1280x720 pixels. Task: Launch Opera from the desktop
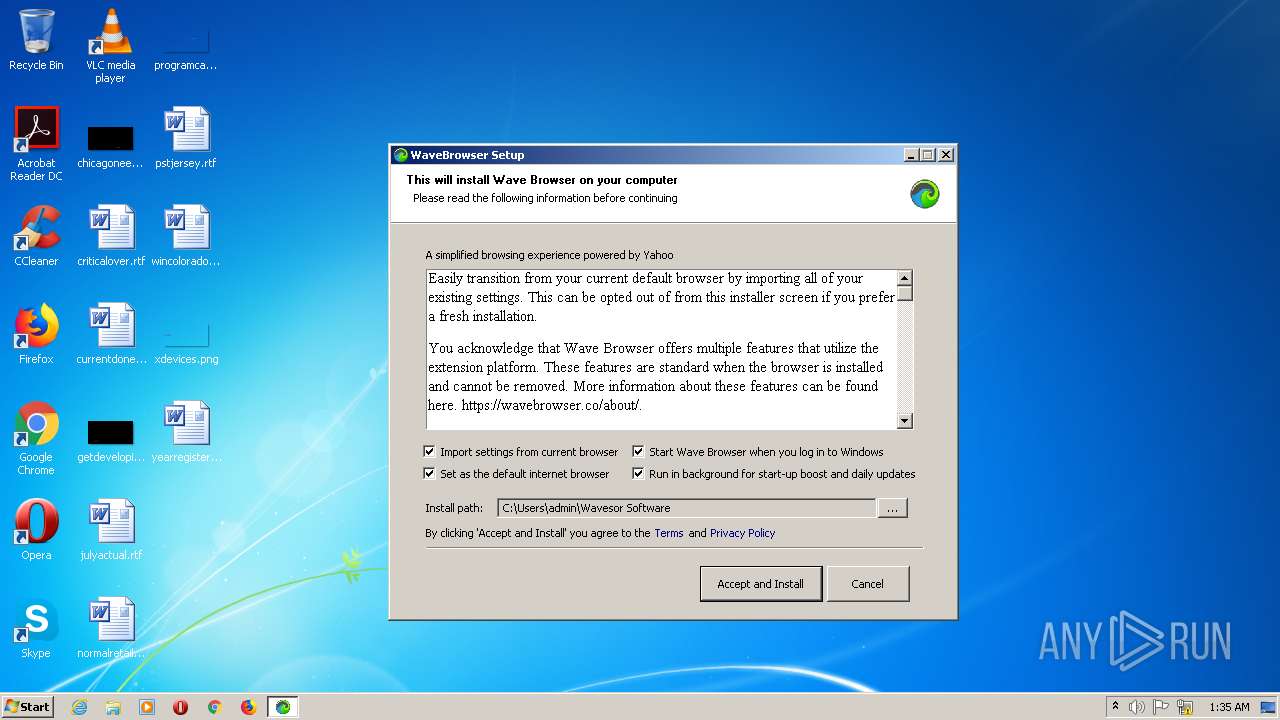coord(36,530)
